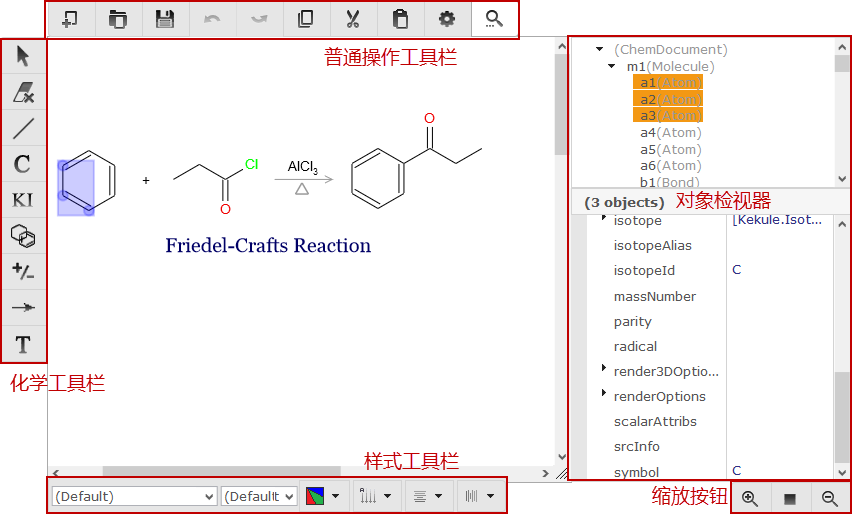This screenshot has width=852, height=514.
Task: Click the zoom out magnifier button
Action: (830, 498)
